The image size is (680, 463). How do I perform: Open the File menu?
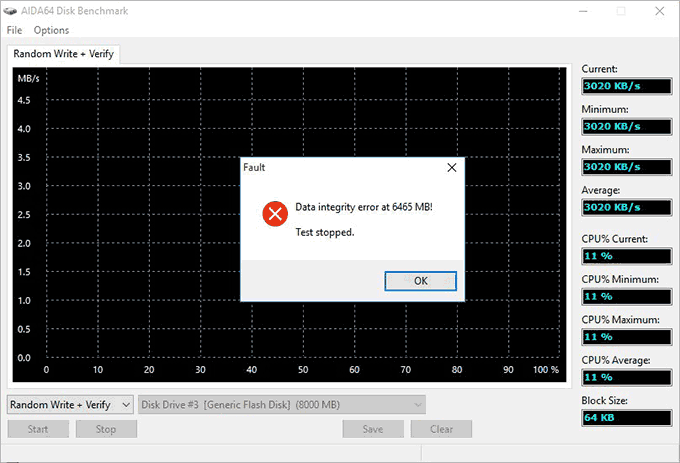coord(14,30)
